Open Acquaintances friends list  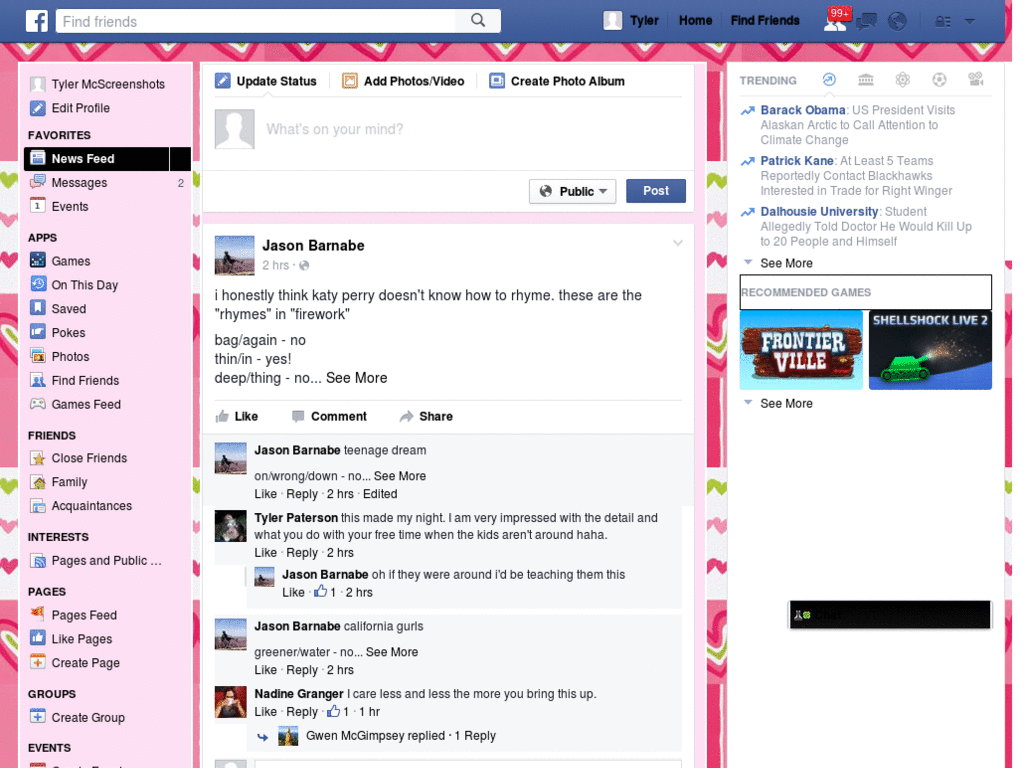point(91,505)
